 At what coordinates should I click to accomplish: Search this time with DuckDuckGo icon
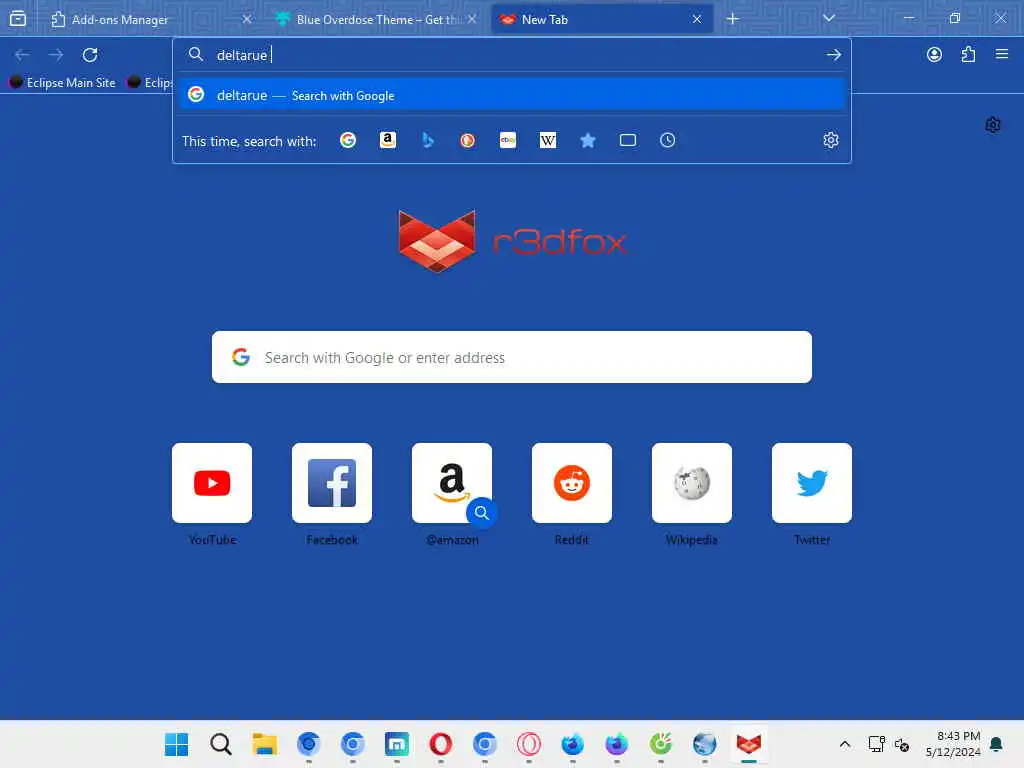[468, 140]
